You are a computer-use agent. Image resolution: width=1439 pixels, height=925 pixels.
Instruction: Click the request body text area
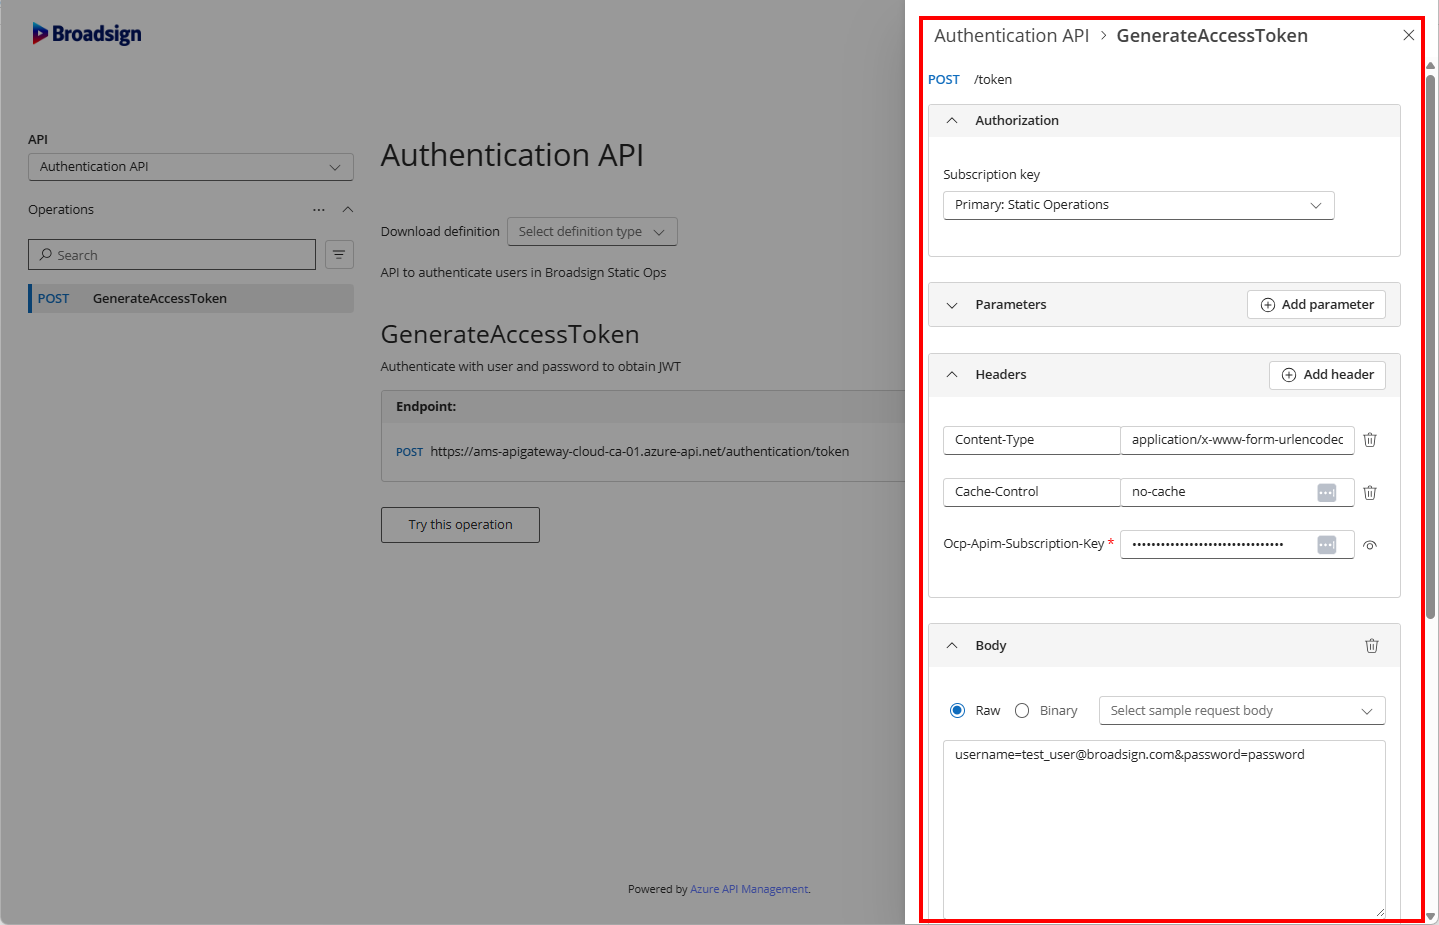(x=1163, y=830)
